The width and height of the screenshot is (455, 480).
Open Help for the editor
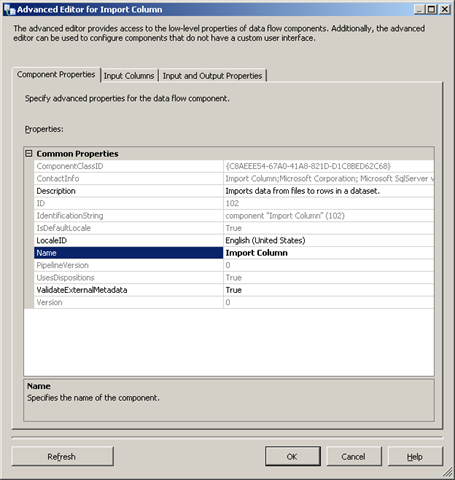415,456
